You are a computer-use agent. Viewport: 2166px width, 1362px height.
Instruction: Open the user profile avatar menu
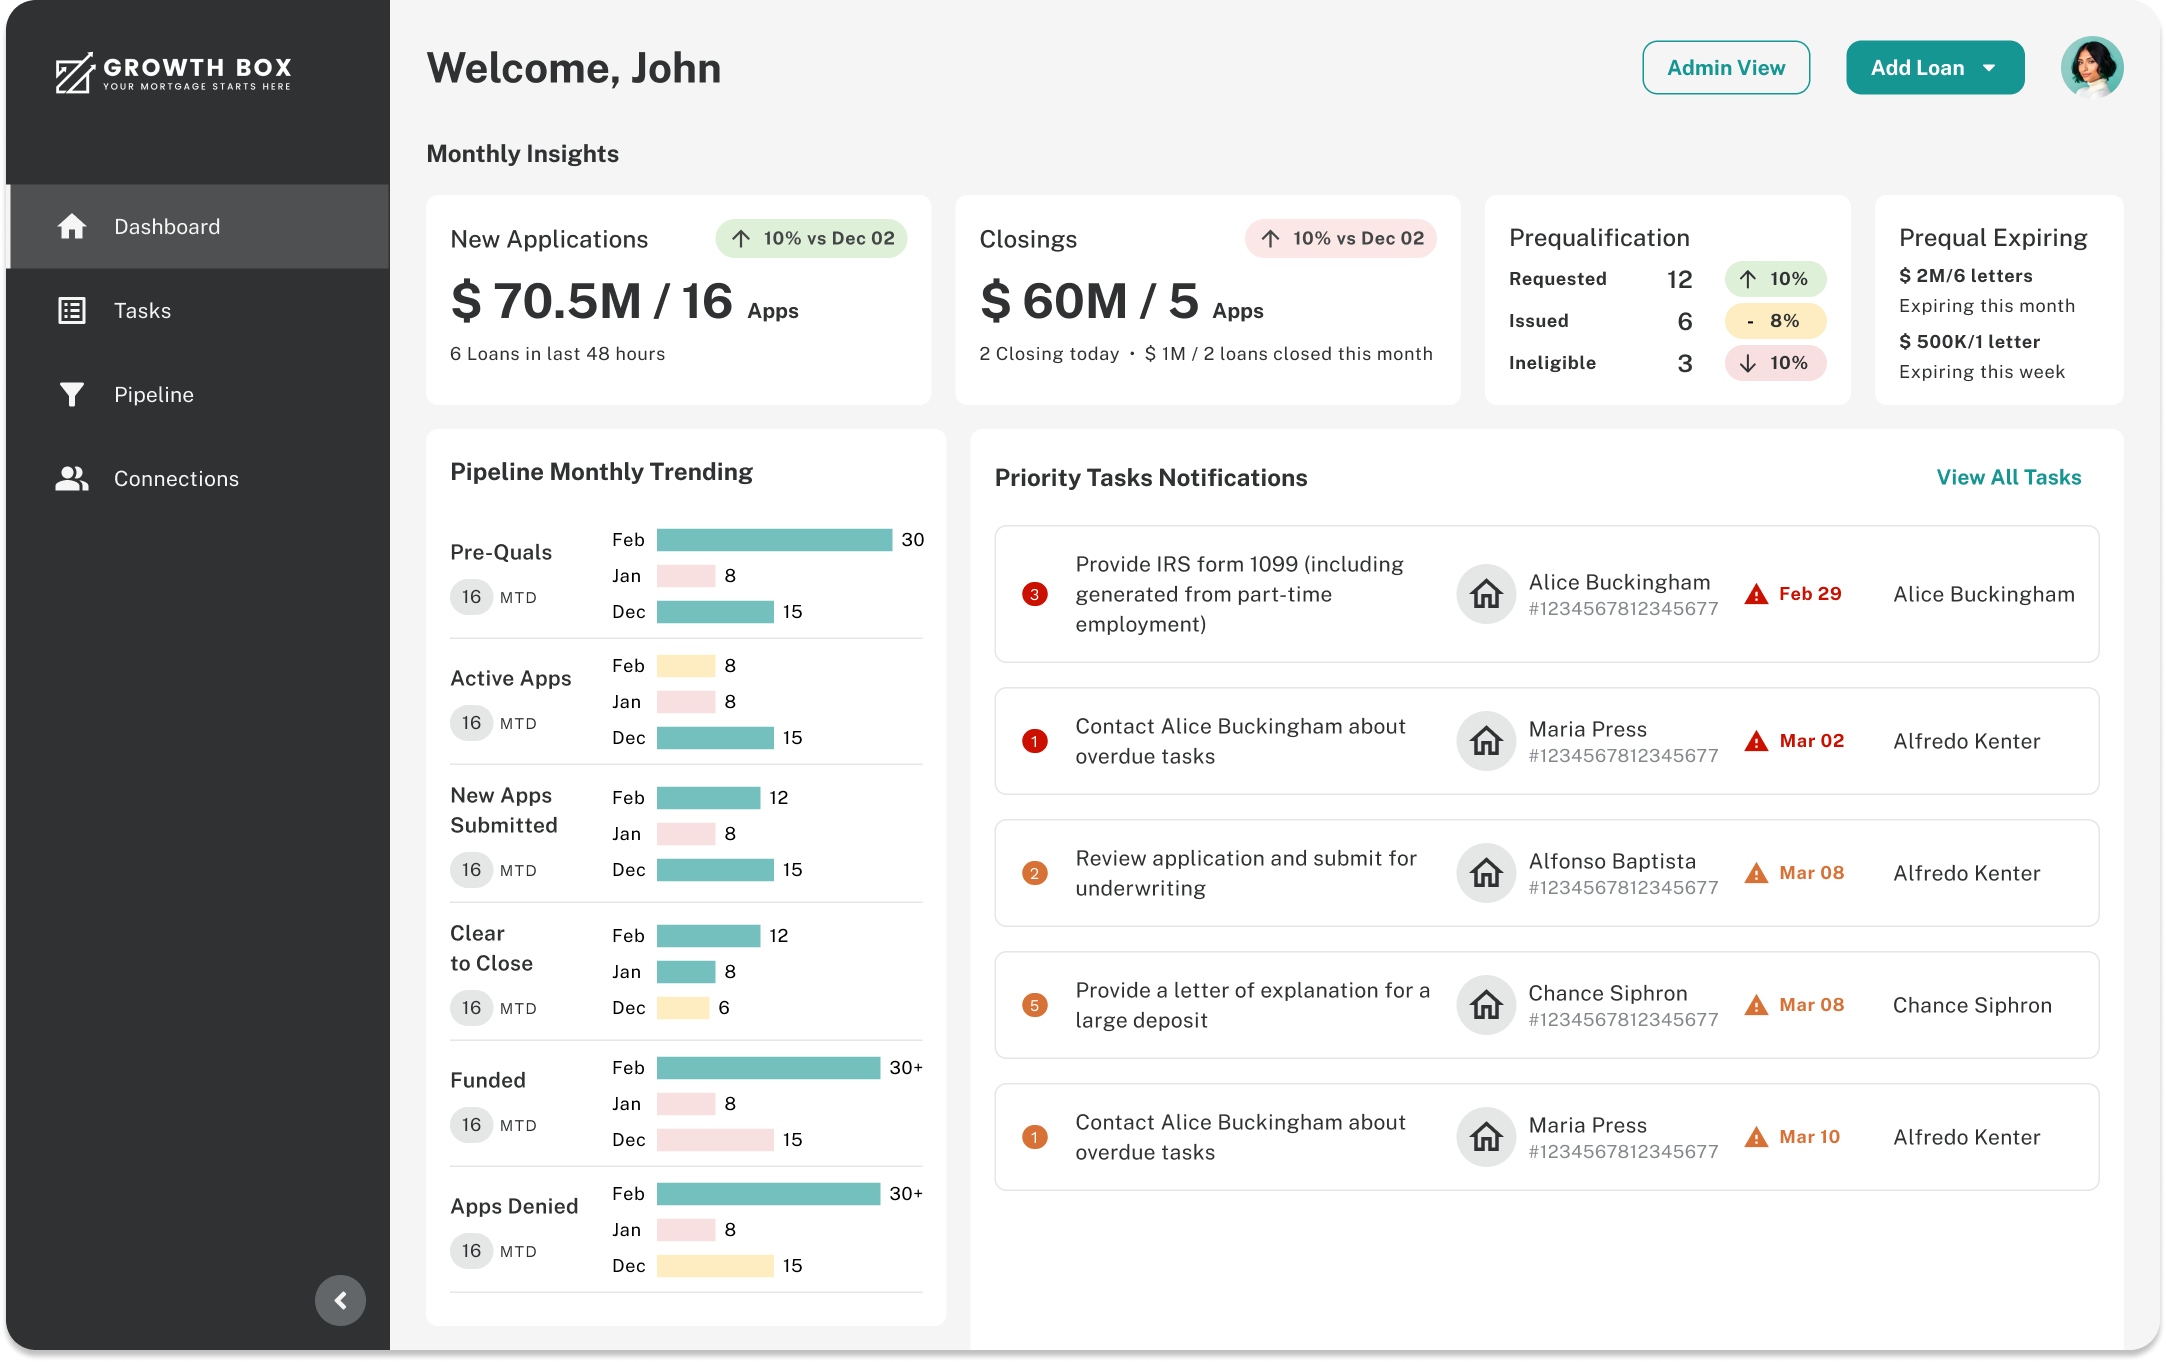pyautogui.click(x=2092, y=68)
